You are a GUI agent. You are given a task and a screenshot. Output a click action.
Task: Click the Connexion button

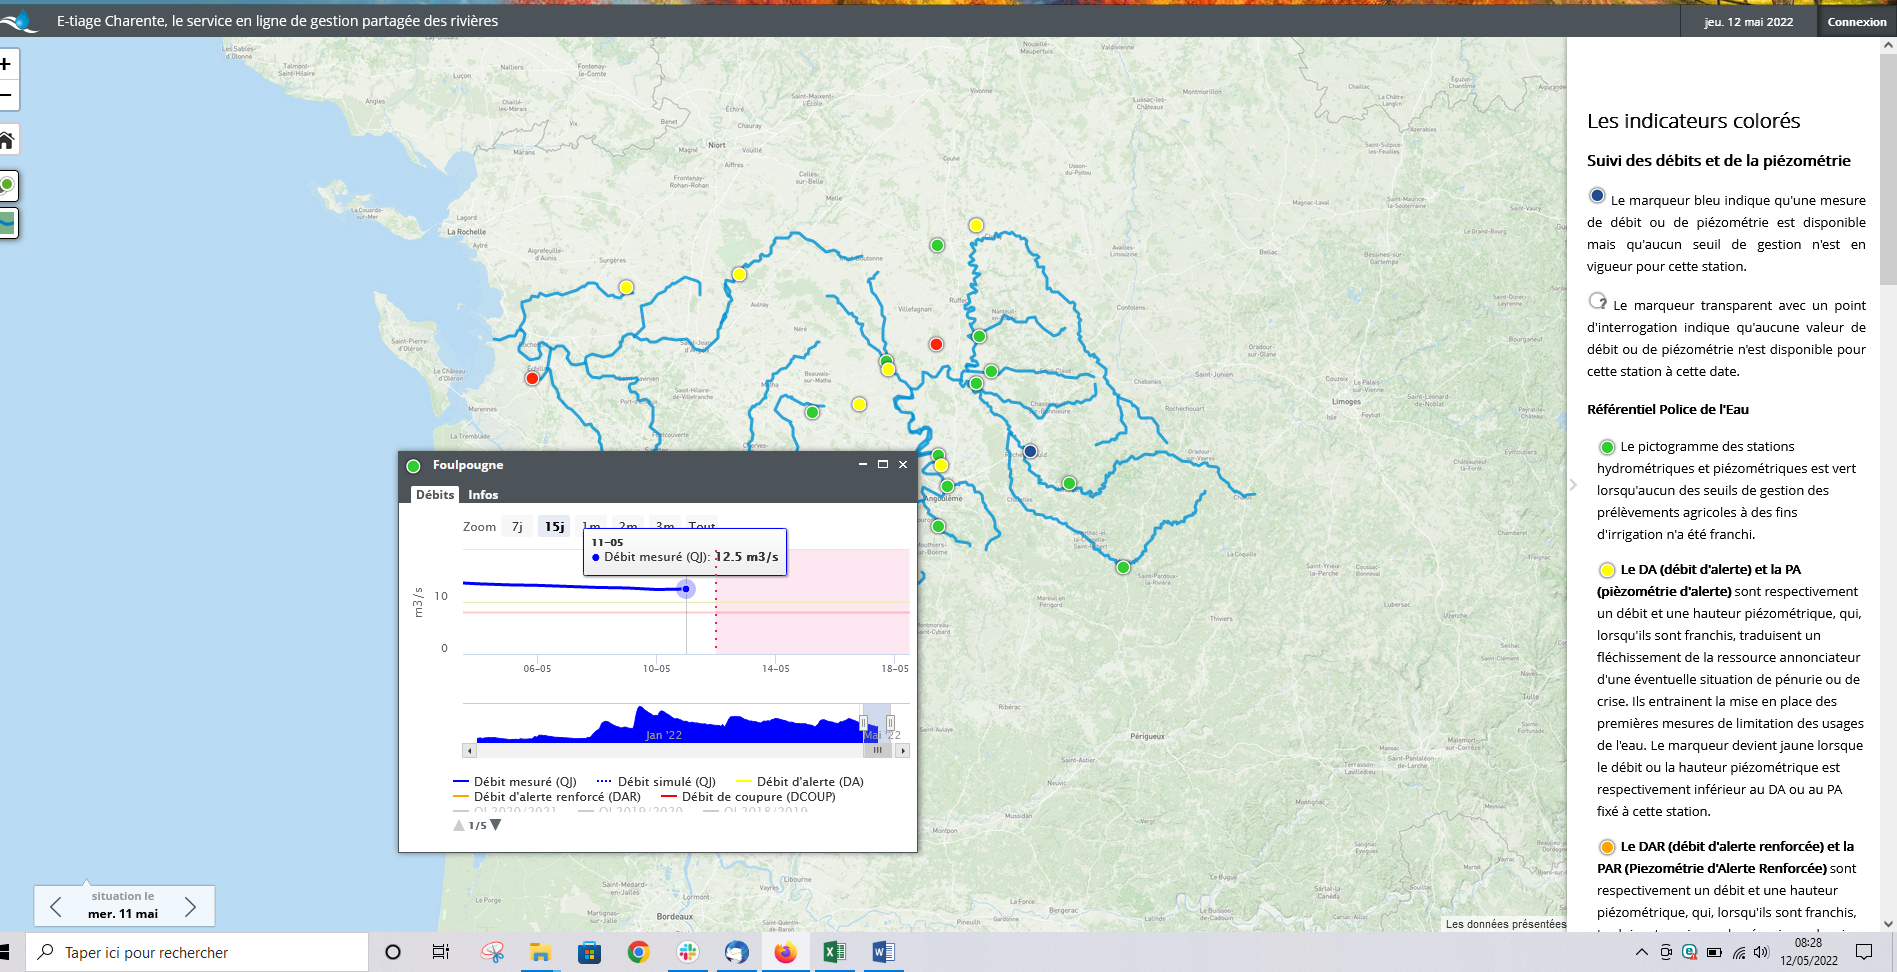tap(1856, 22)
